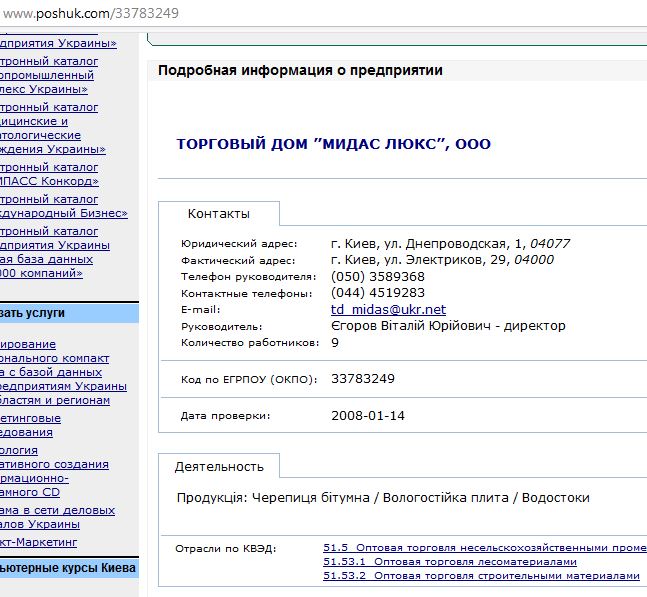This screenshot has width=647, height=597.
Task: Click the address bar with the poshuk.com URL
Action: 300,13
